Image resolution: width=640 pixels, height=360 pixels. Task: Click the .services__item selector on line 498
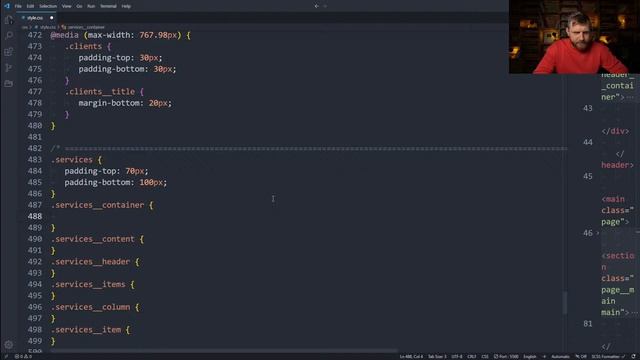point(86,330)
